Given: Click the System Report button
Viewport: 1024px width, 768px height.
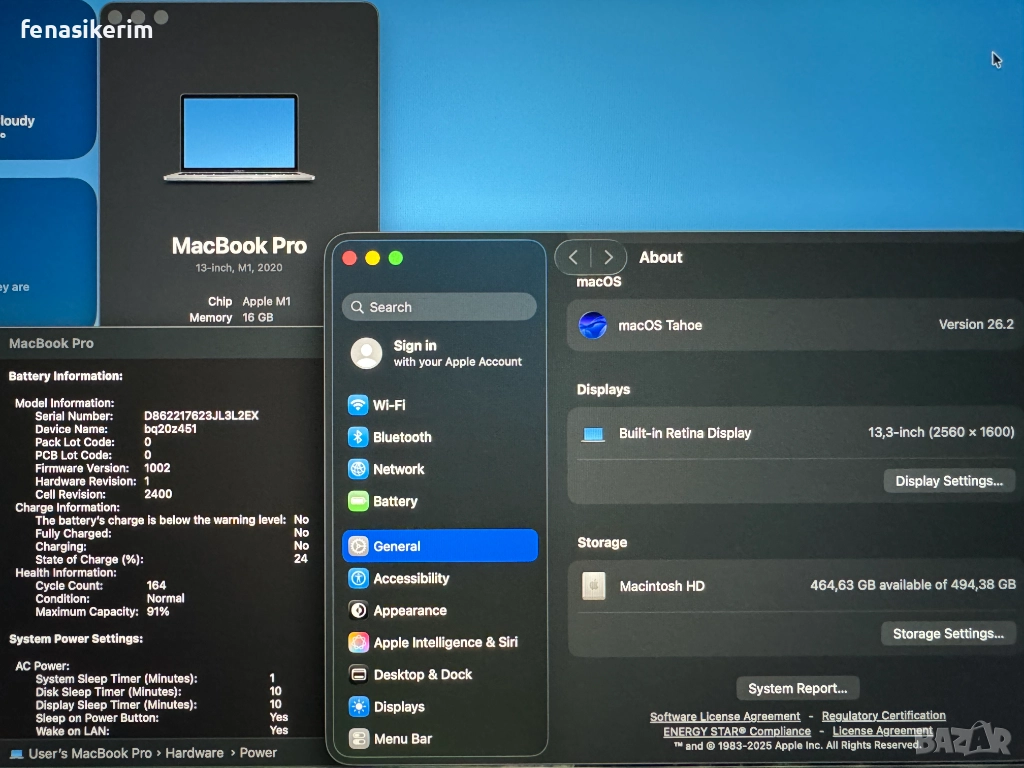Looking at the screenshot, I should (x=797, y=688).
